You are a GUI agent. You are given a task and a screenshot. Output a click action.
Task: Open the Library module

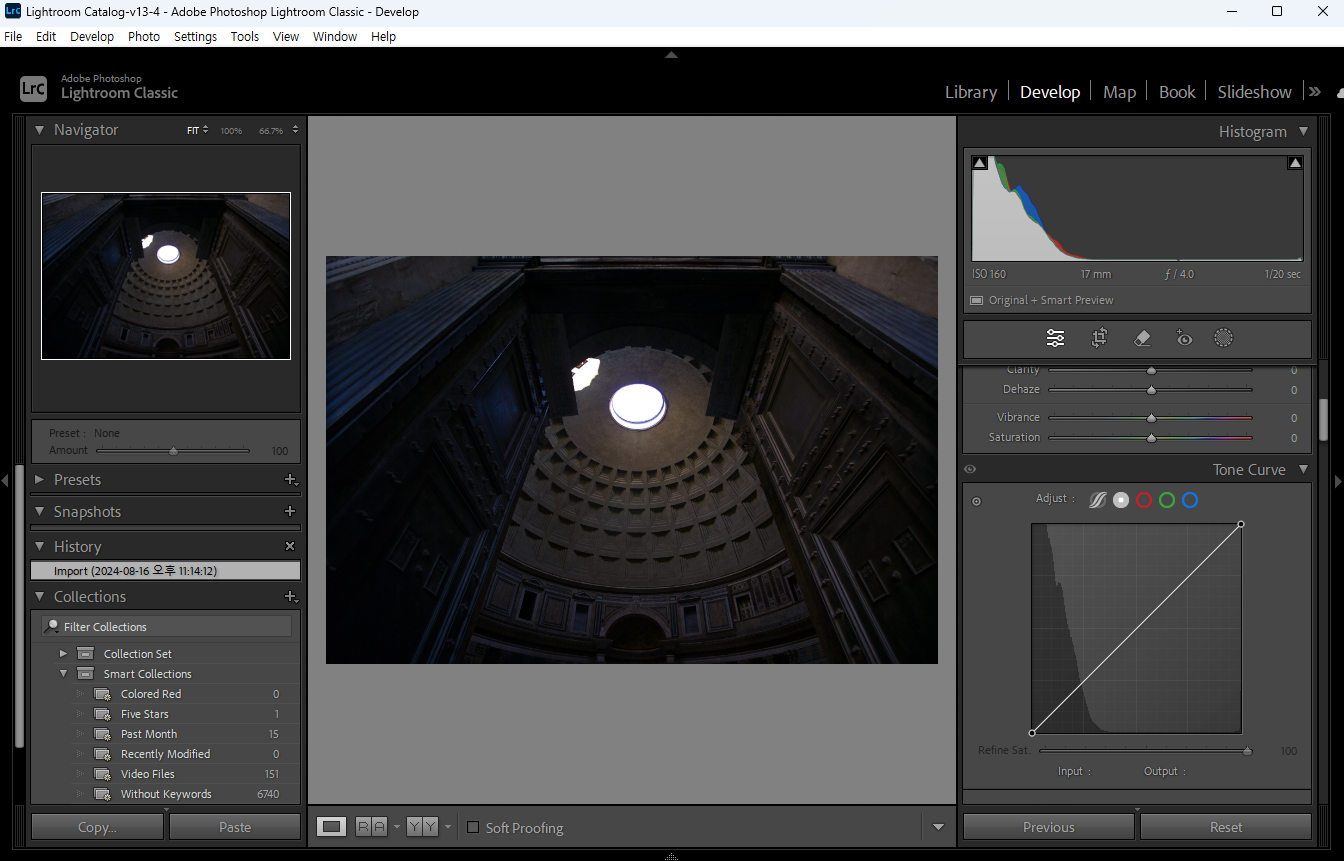[x=971, y=92]
